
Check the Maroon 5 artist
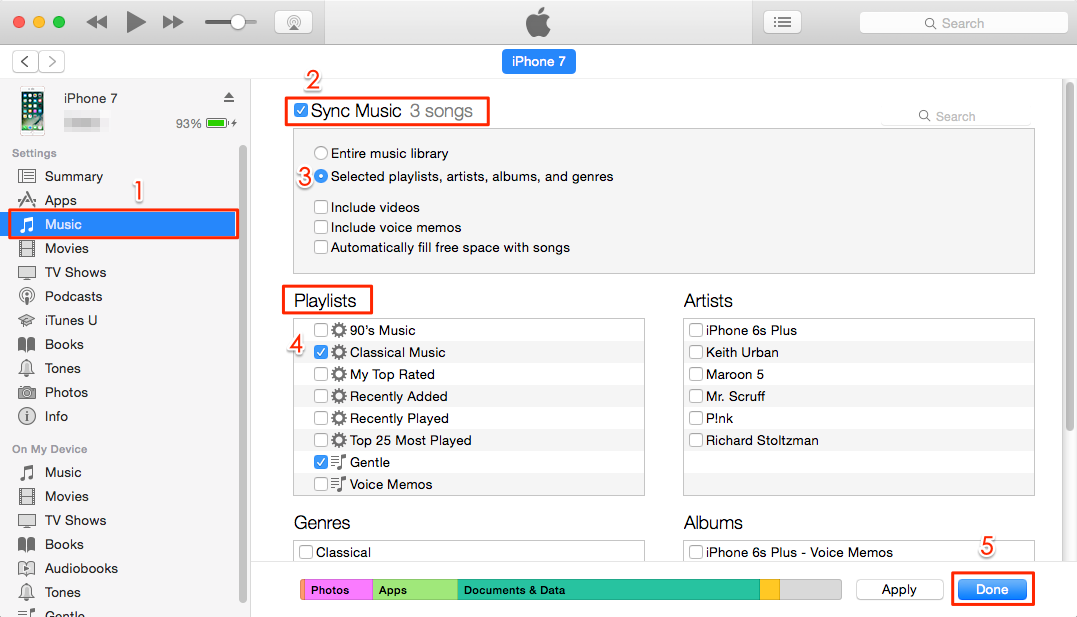coord(696,374)
